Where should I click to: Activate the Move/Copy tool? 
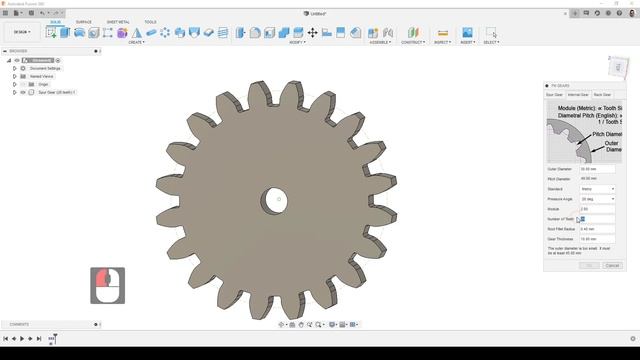[313, 33]
